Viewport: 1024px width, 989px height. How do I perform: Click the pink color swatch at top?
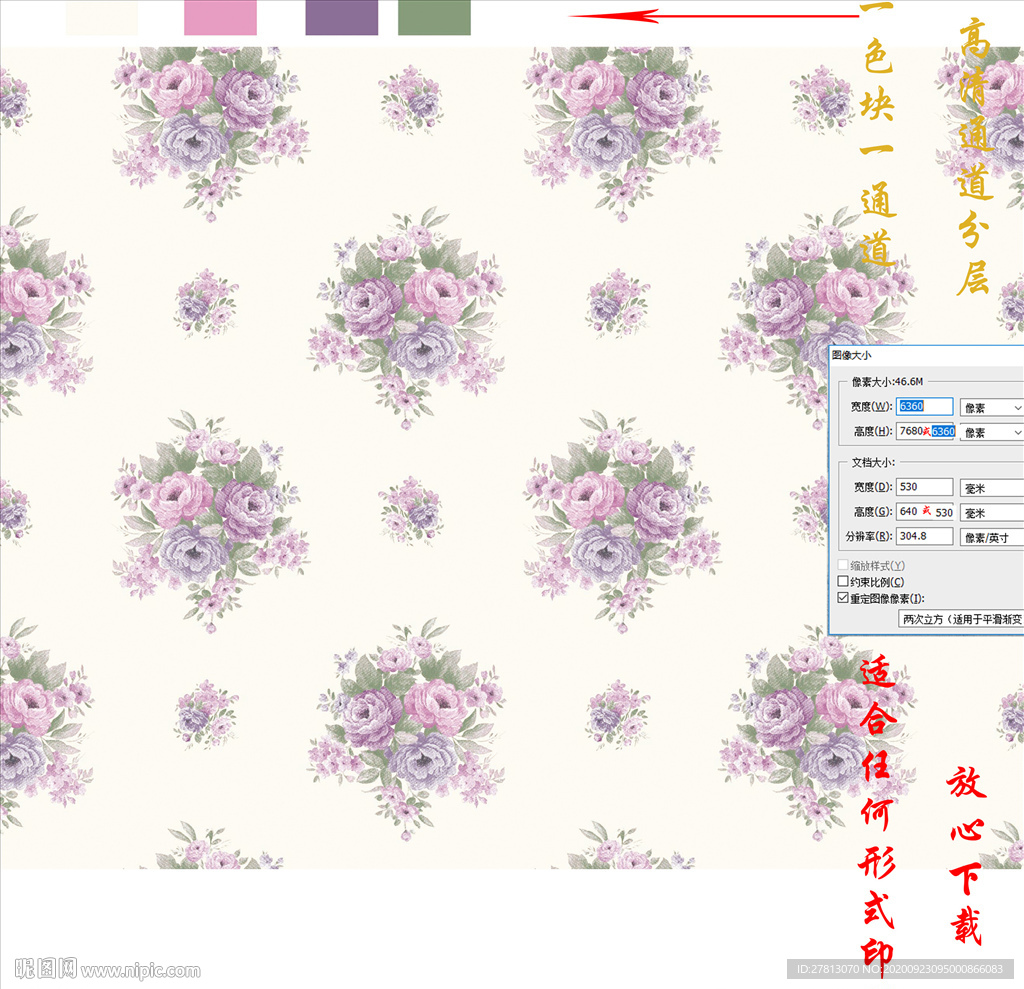220,18
